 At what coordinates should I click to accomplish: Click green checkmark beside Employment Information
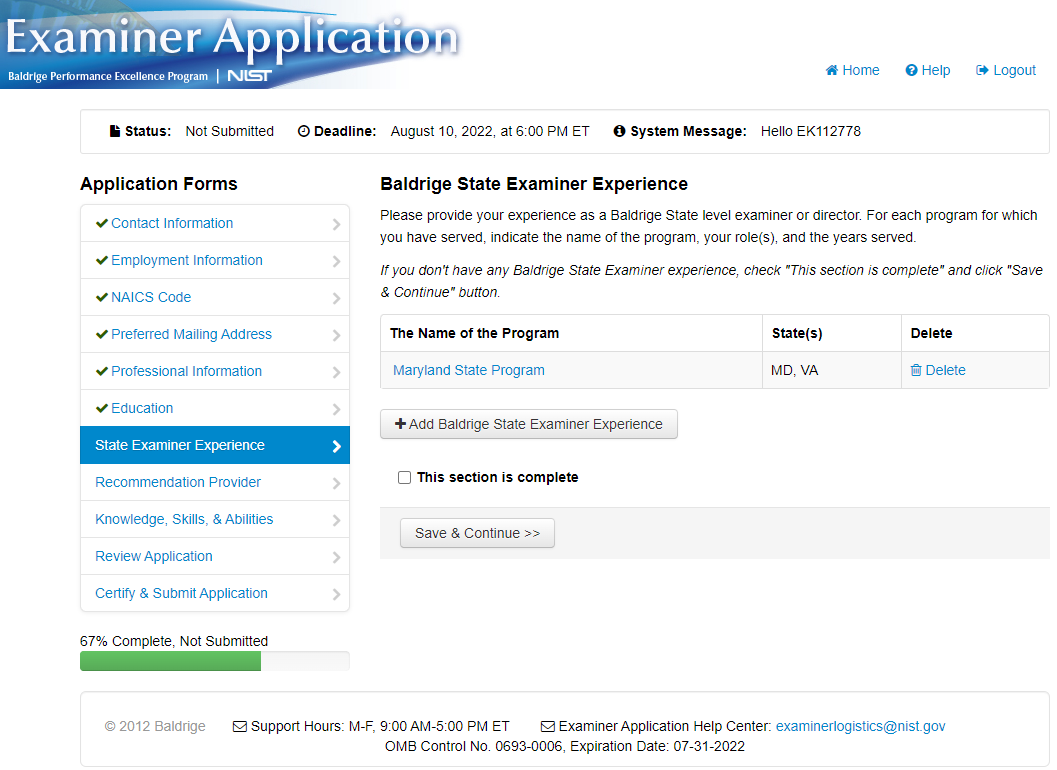(102, 260)
